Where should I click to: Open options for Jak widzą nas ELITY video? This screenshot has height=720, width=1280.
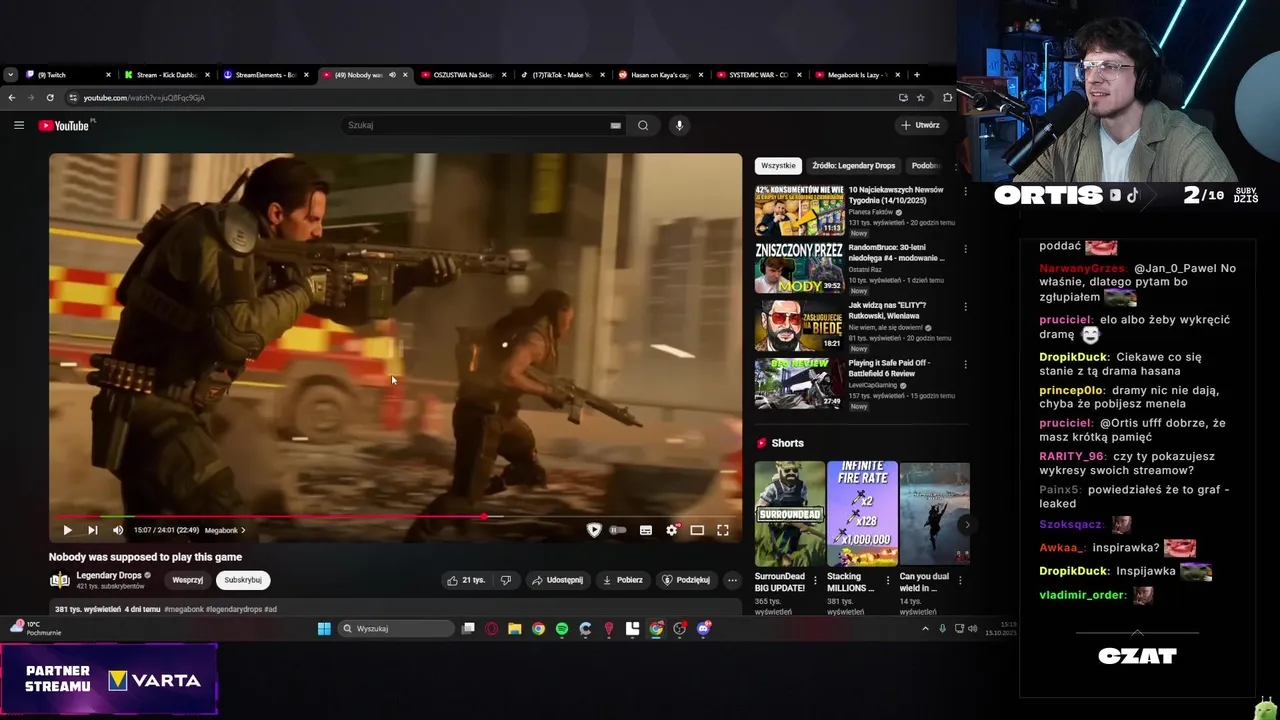pyautogui.click(x=965, y=307)
